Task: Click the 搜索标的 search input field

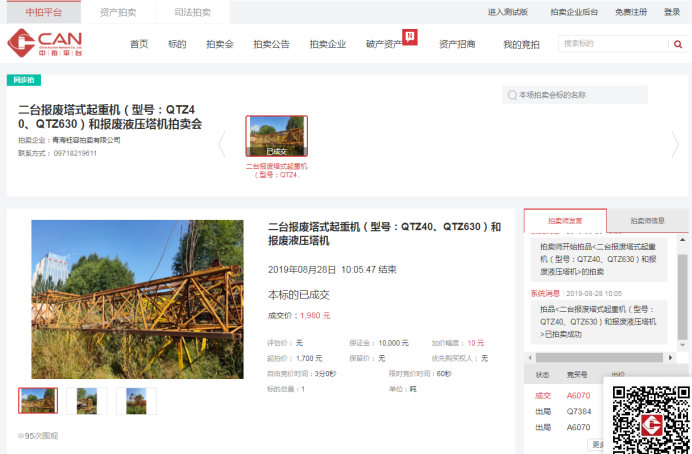Action: 610,44
